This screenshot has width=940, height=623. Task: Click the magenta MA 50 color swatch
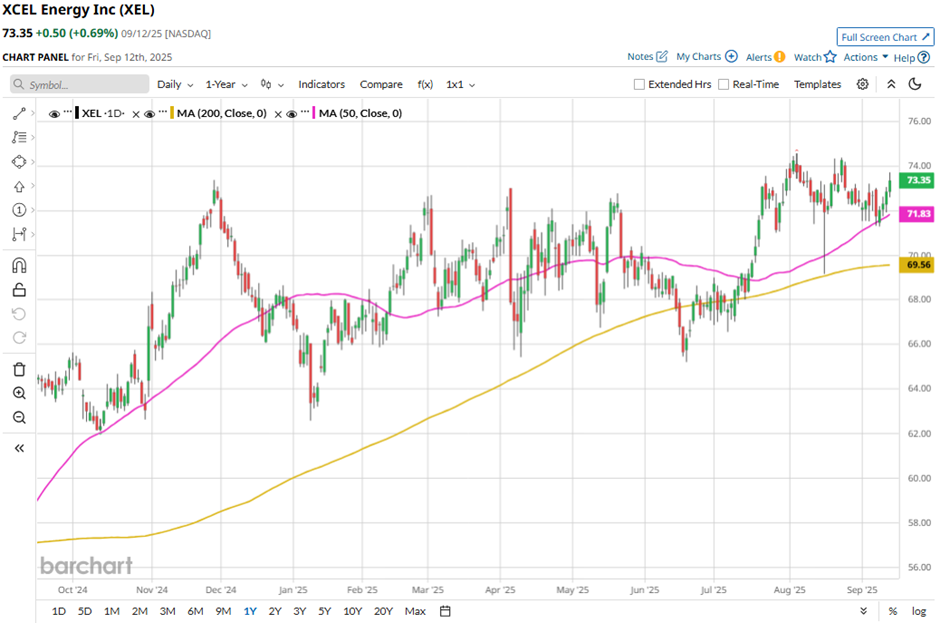click(314, 113)
